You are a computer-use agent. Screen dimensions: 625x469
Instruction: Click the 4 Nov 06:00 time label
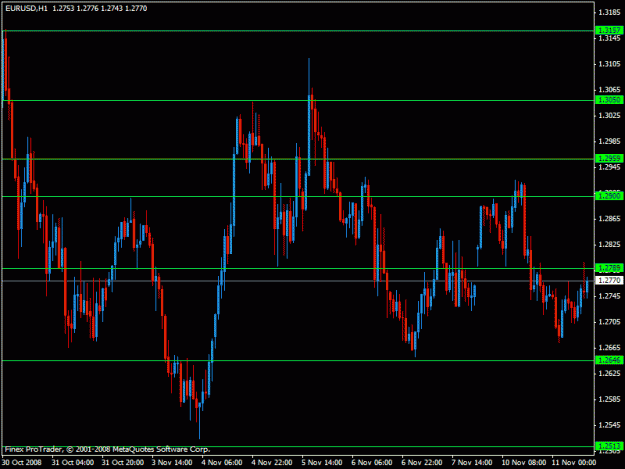pos(222,463)
